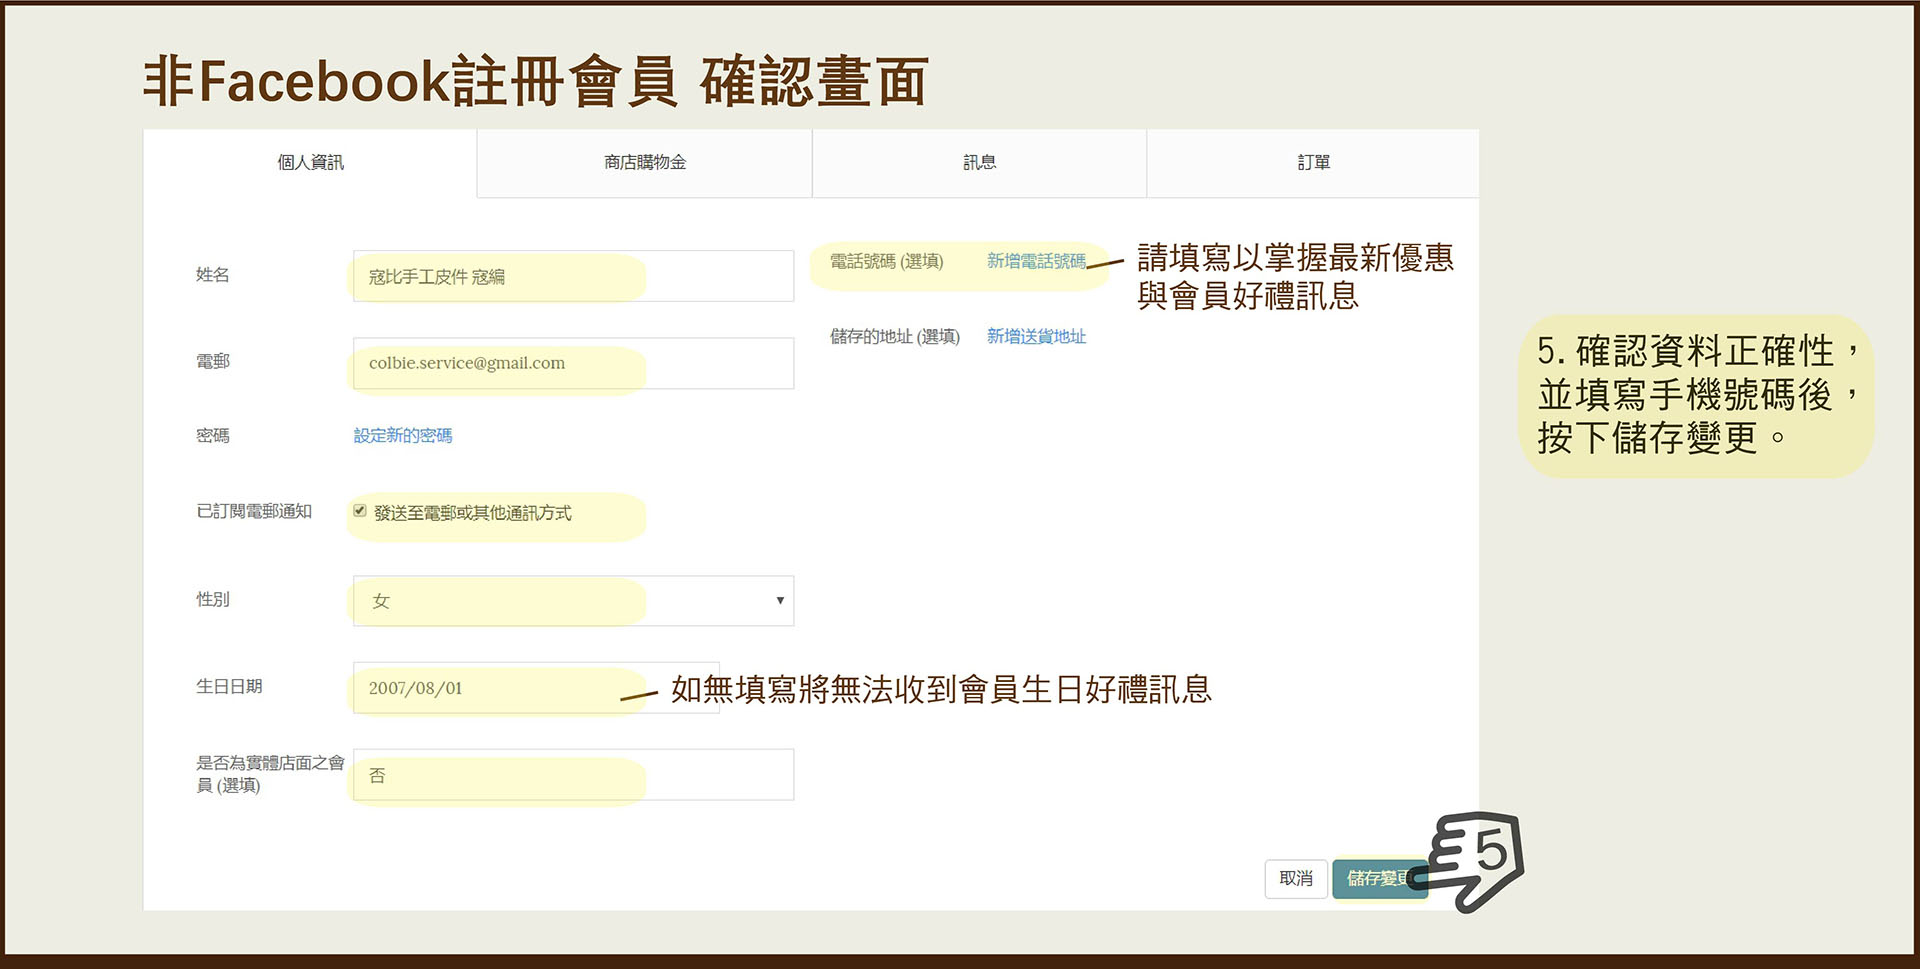
Task: Select the 訂單 tab
Action: click(1313, 163)
